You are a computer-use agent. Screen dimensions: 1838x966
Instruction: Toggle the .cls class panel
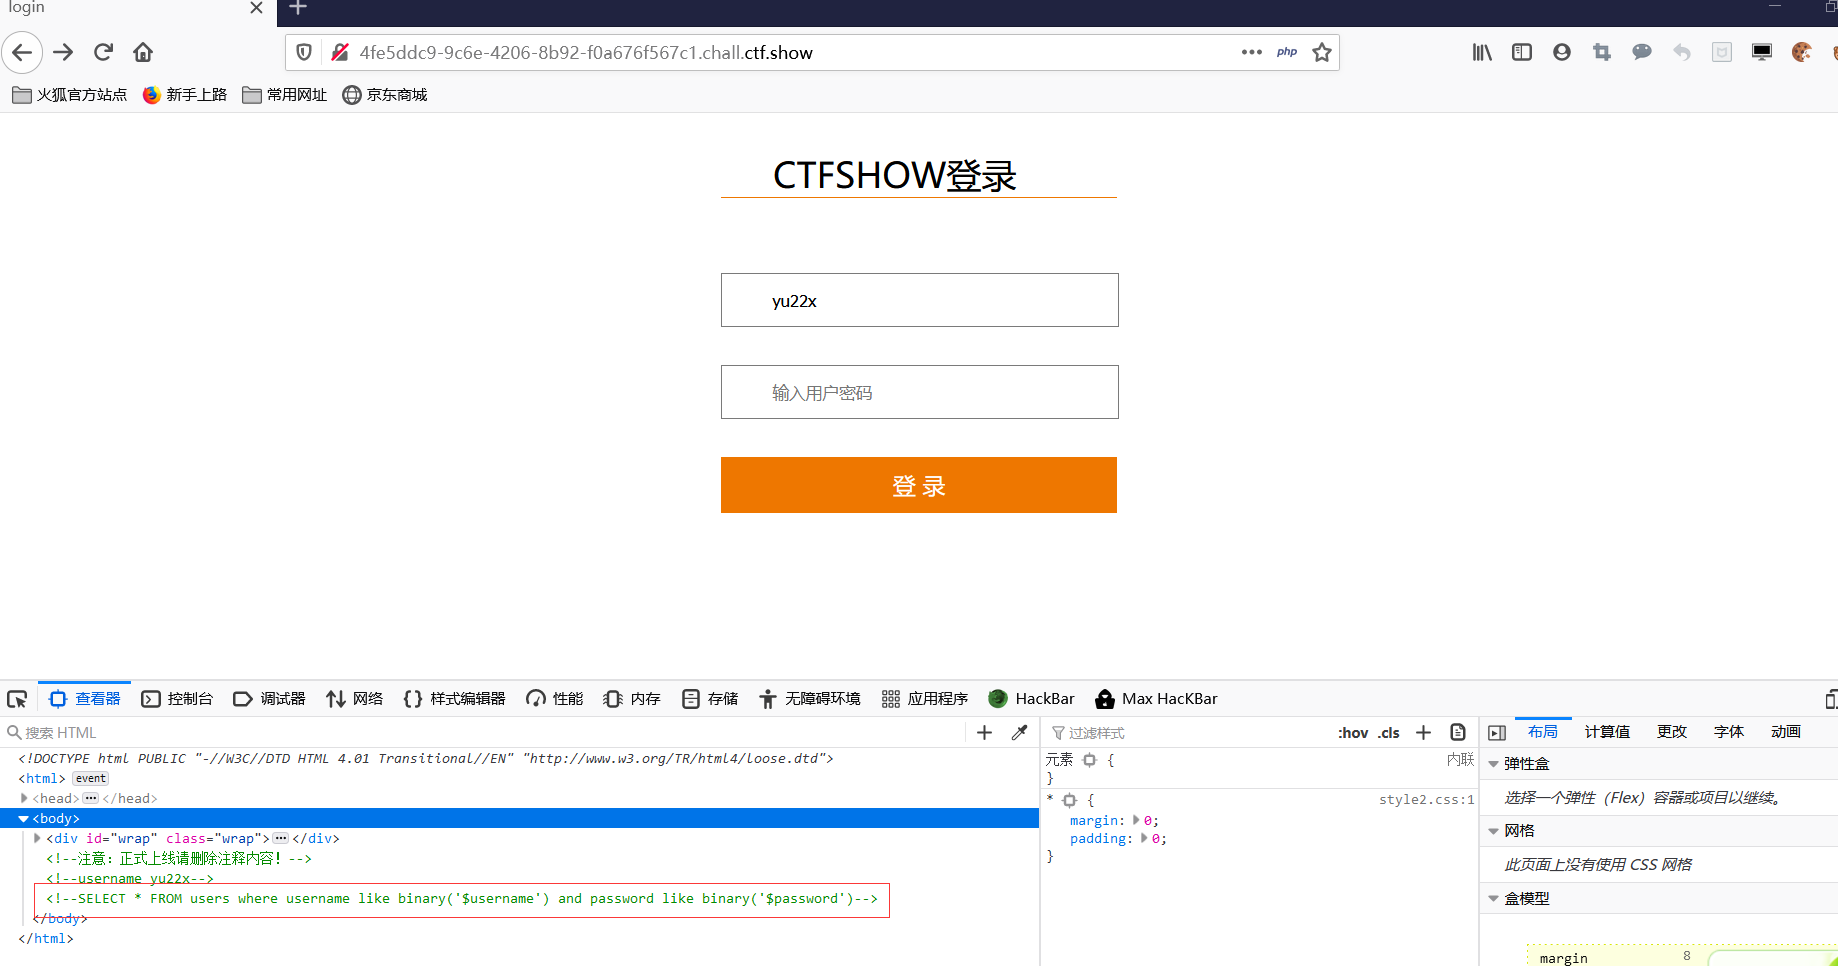(x=1389, y=733)
